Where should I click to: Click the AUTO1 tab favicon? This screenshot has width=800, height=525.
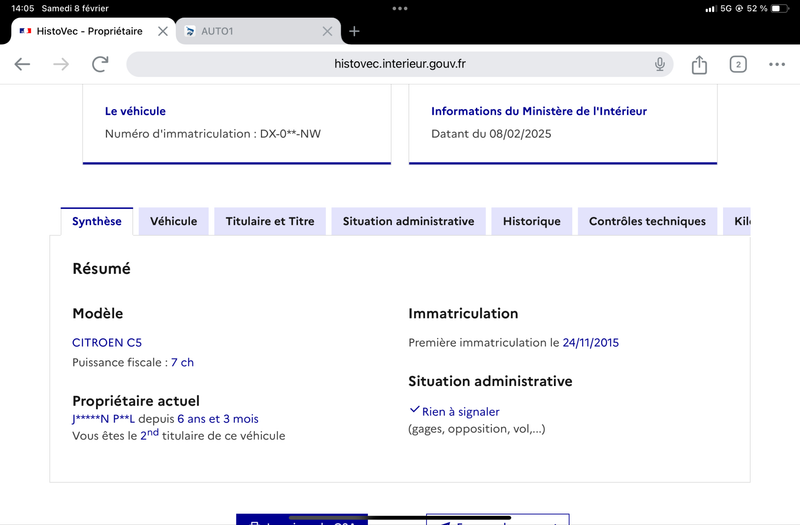[190, 32]
